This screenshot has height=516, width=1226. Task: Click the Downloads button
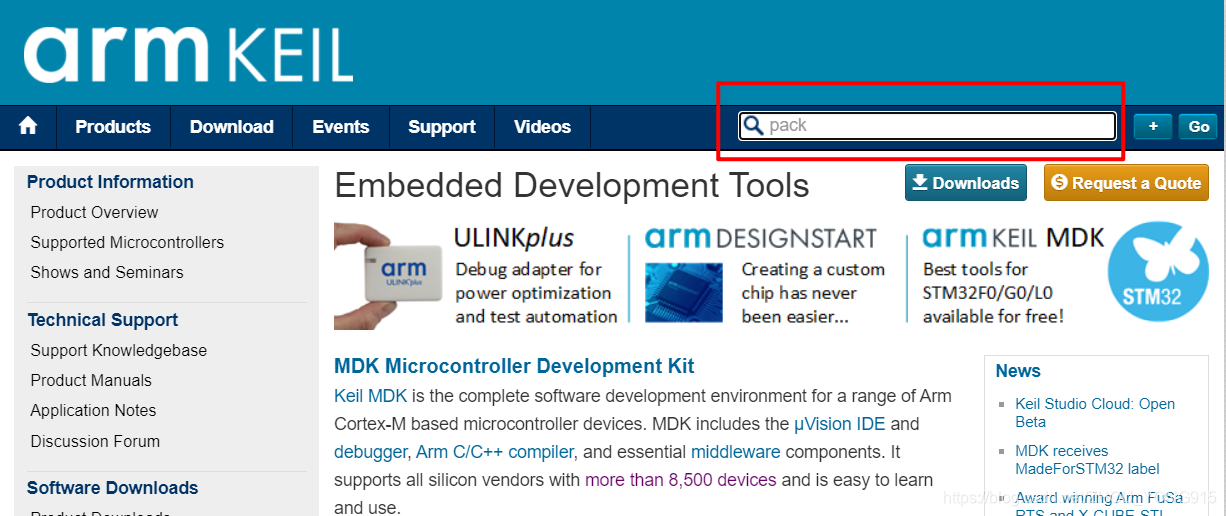(x=966, y=183)
